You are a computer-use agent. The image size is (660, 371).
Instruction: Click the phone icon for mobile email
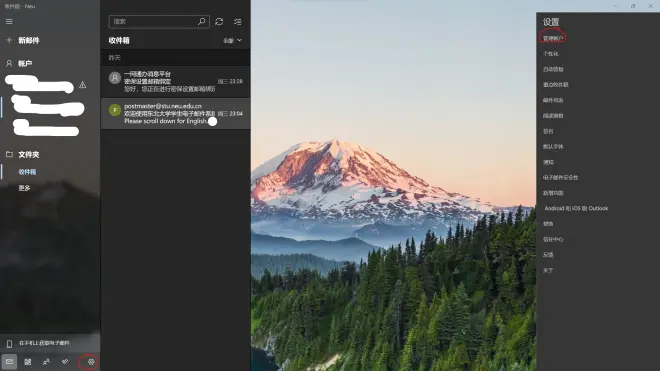pyautogui.click(x=9, y=344)
